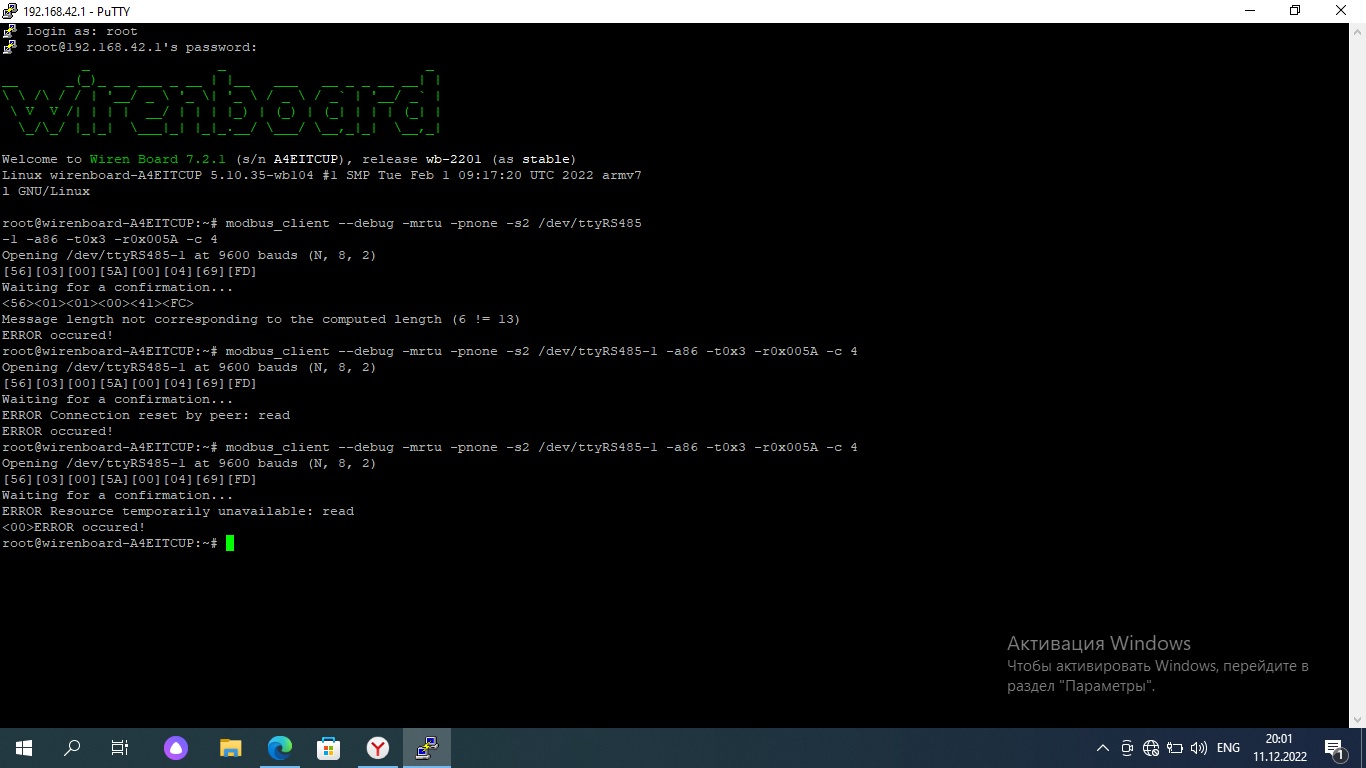Click response bytes '<56><01><01><00><41><FC>'
Image resolution: width=1366 pixels, height=768 pixels.
tap(98, 303)
